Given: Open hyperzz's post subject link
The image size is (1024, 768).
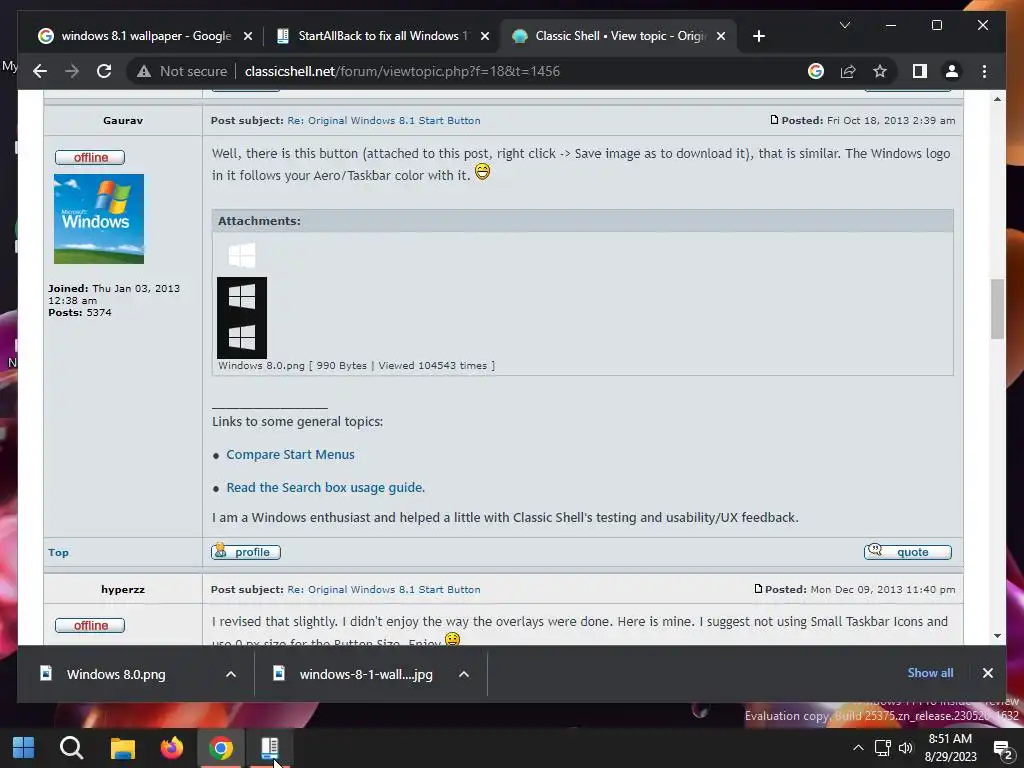Looking at the screenshot, I should click(x=383, y=590).
